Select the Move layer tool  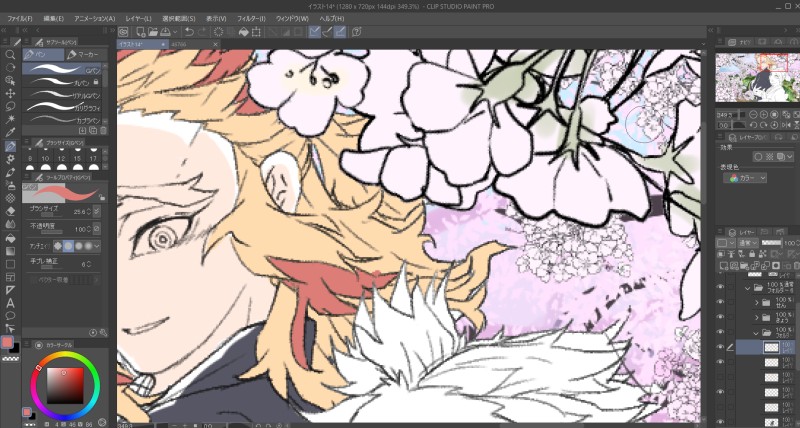pyautogui.click(x=10, y=93)
